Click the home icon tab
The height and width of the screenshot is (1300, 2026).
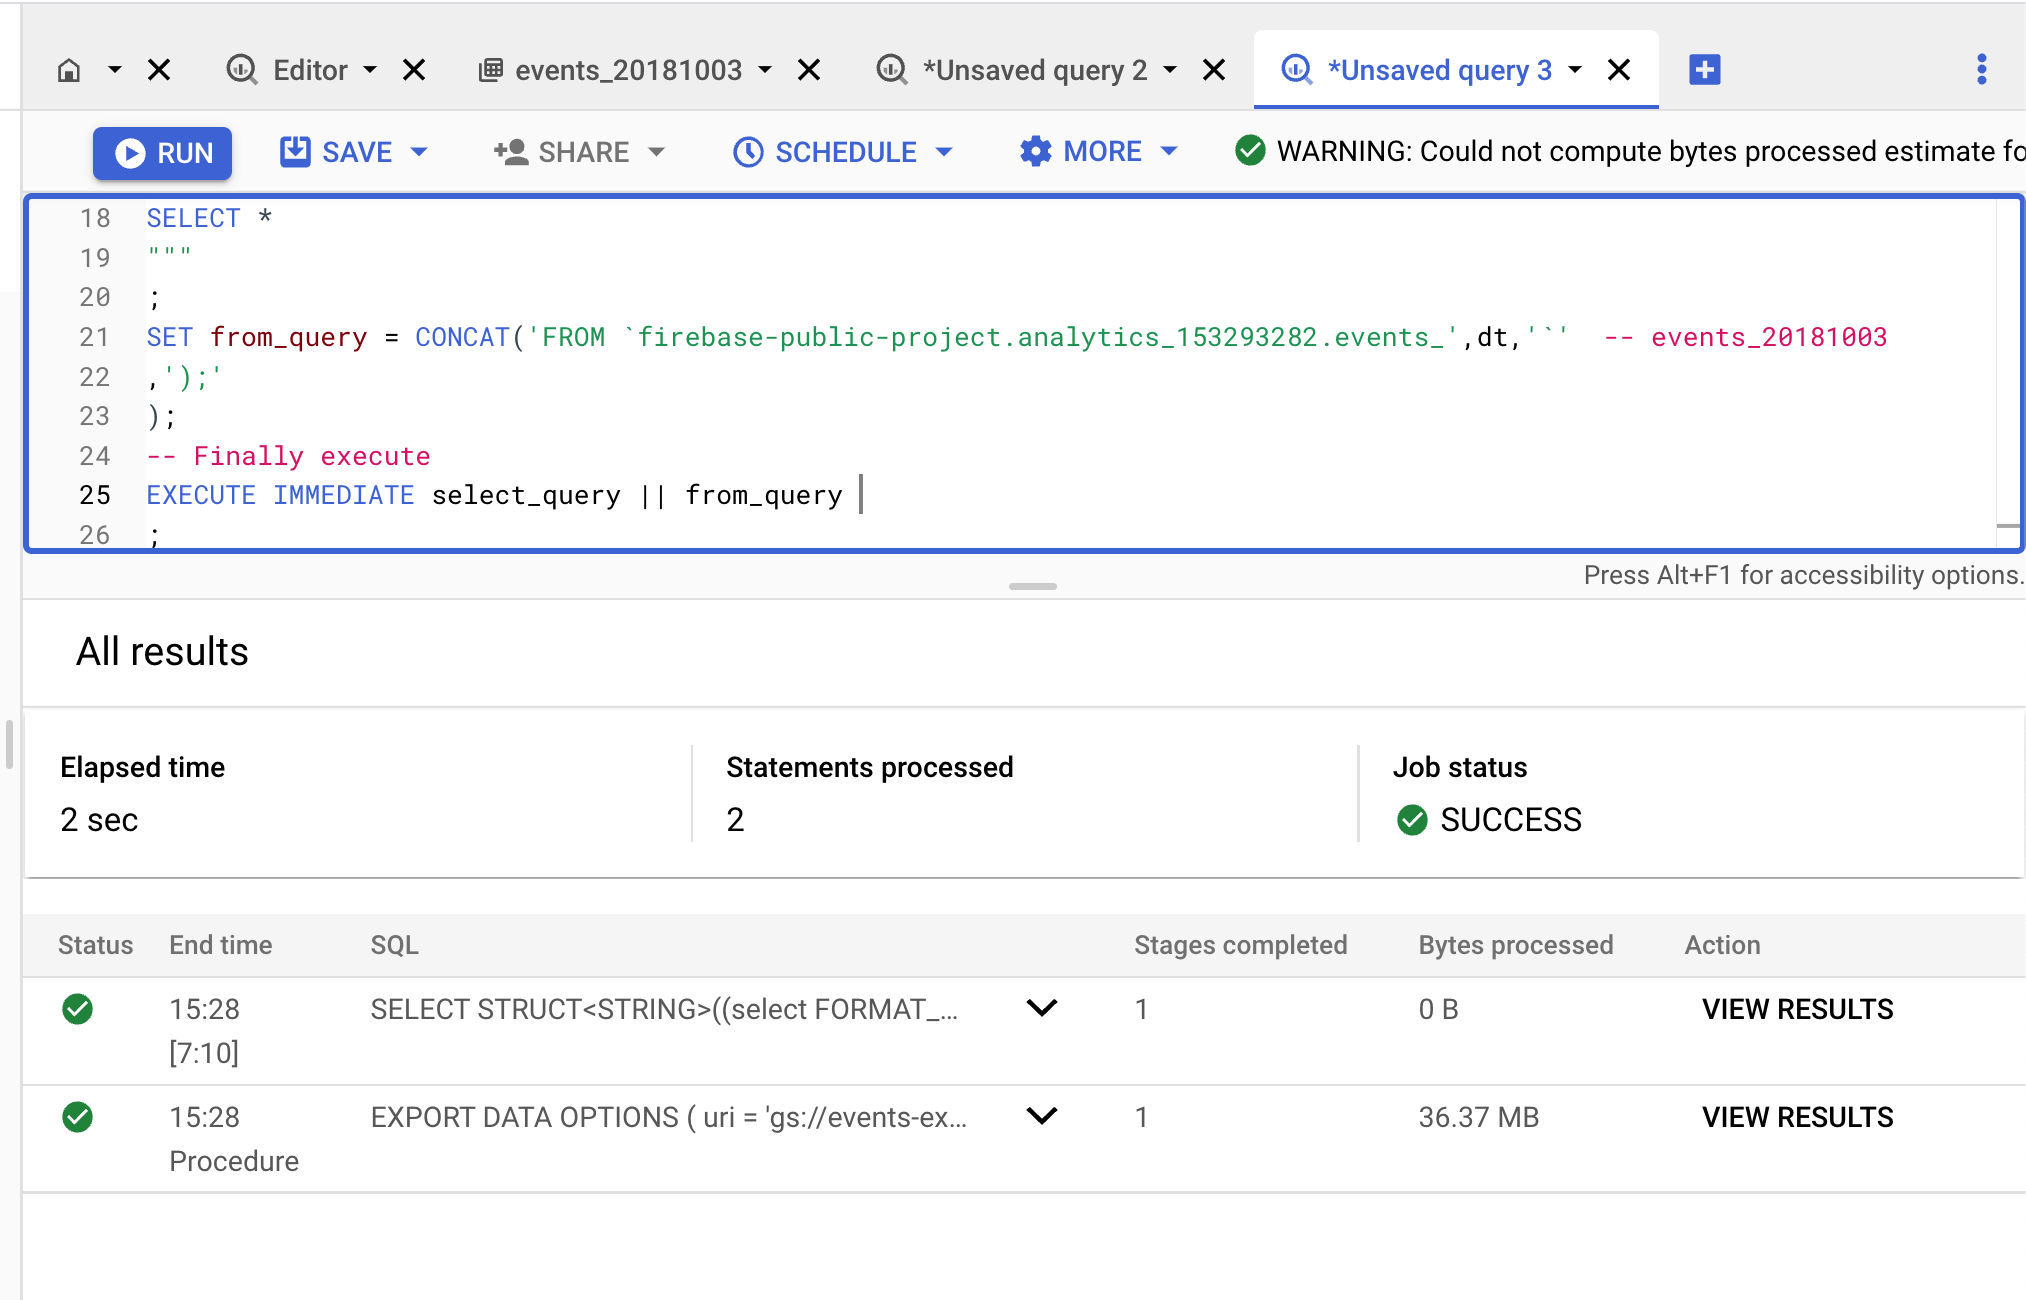click(x=69, y=70)
